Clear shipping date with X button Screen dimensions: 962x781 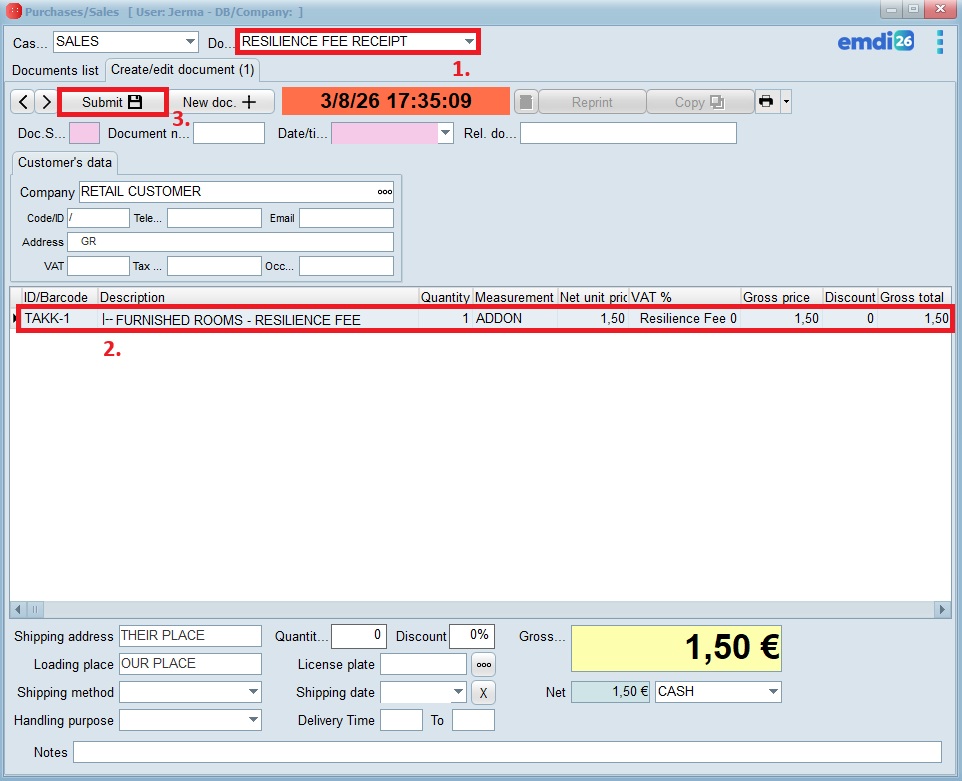483,693
